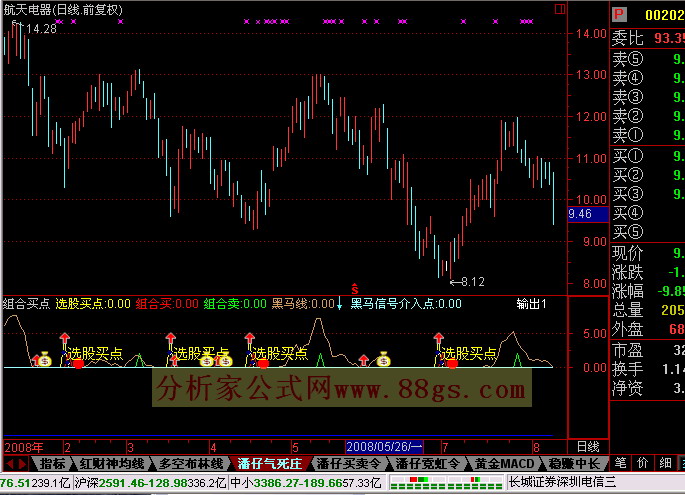Viewport: 685px width, 495px height.
Task: Click the cyan down arrow after 黑马线 value
Action: point(339,303)
